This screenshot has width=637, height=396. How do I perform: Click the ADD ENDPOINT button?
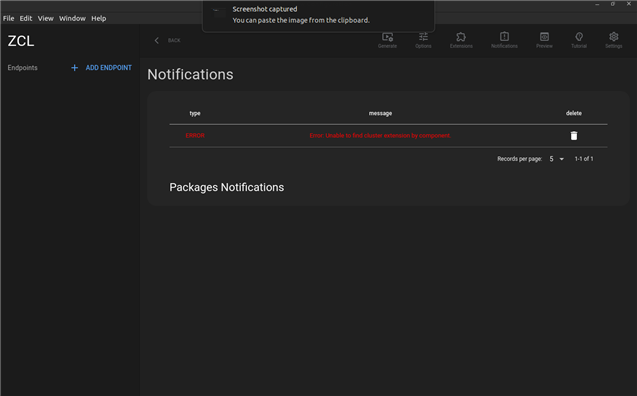[x=101, y=68]
